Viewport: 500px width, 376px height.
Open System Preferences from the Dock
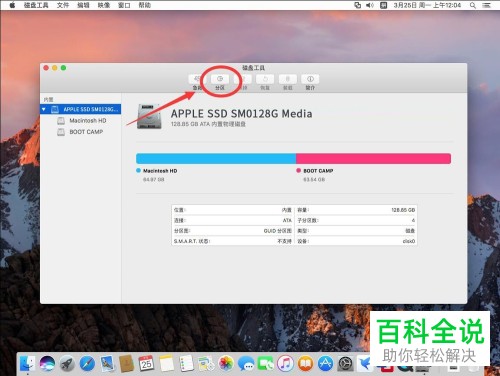(345, 363)
